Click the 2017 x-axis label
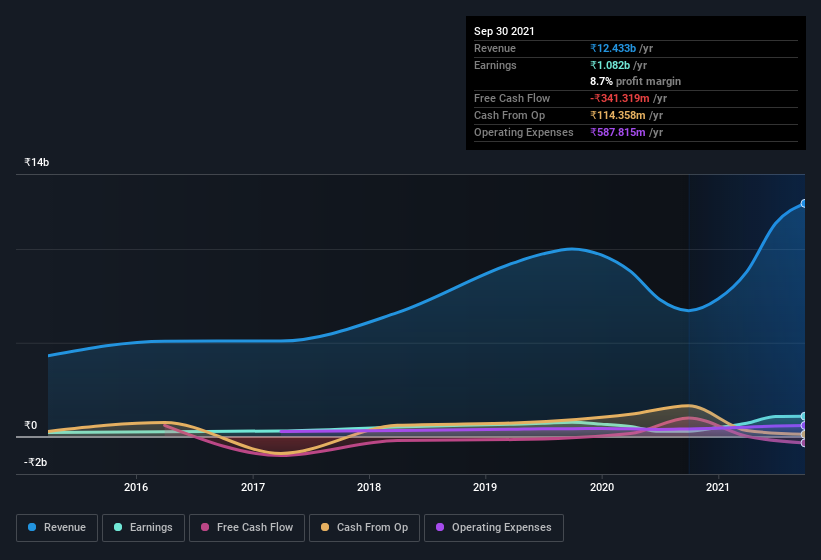This screenshot has height=560, width=821. coord(253,487)
